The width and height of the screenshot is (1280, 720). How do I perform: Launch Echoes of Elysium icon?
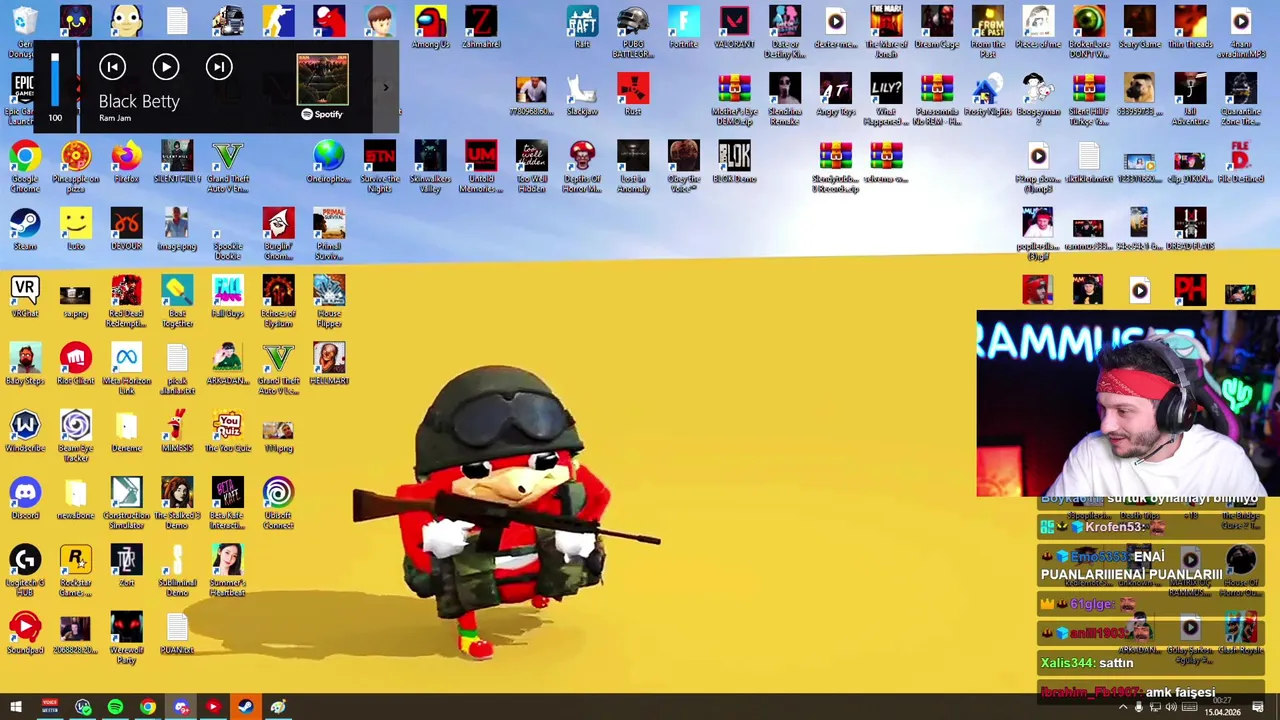tap(278, 302)
